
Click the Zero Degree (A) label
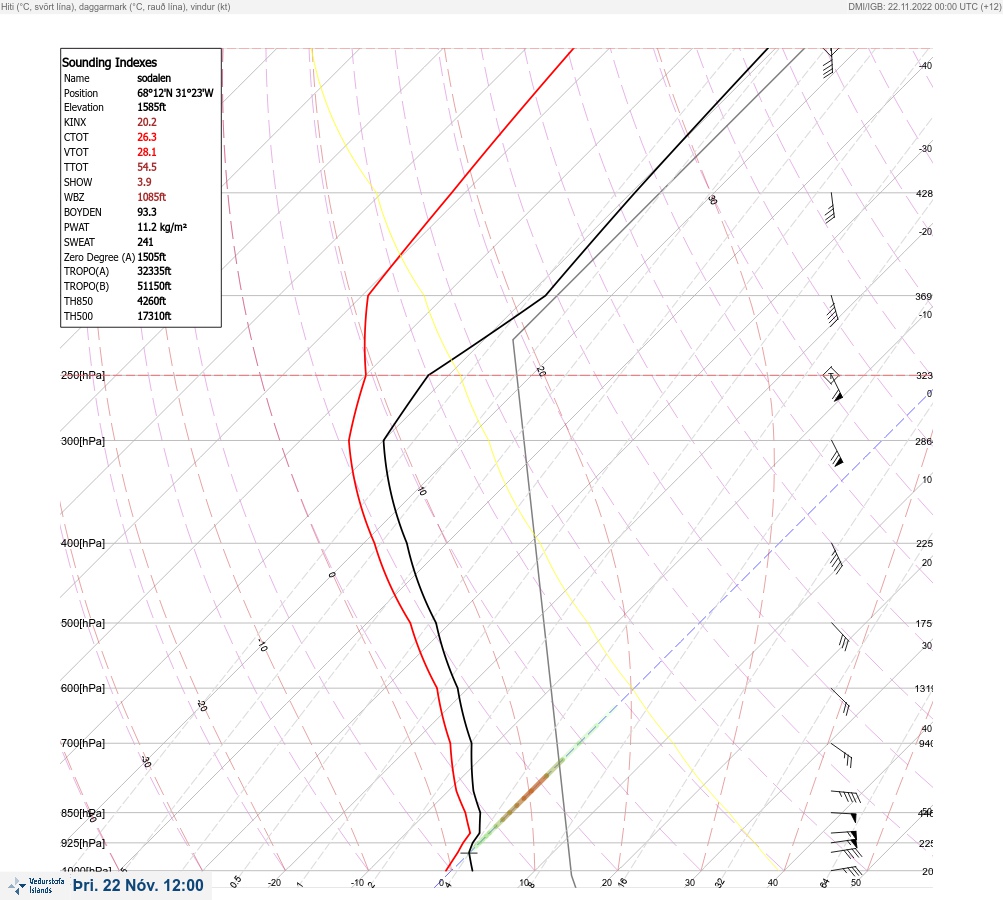click(99, 257)
